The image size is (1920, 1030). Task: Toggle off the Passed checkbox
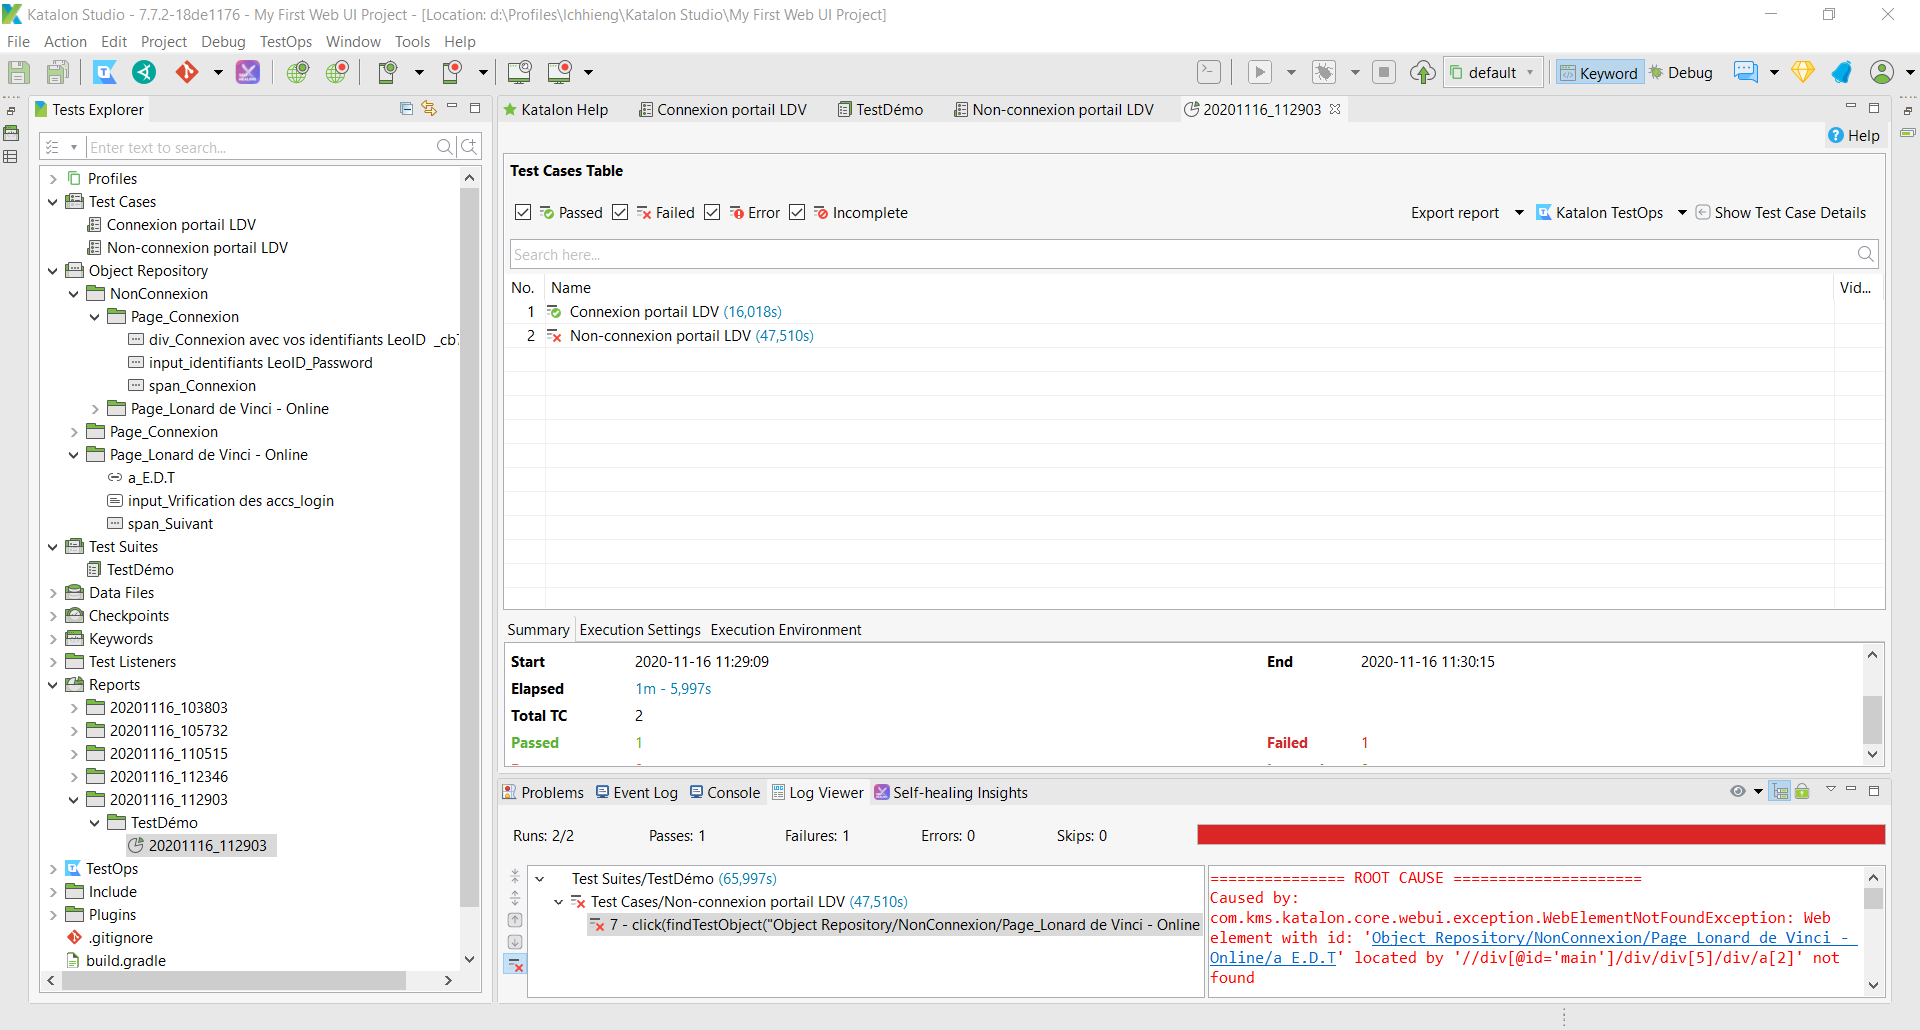(x=523, y=212)
